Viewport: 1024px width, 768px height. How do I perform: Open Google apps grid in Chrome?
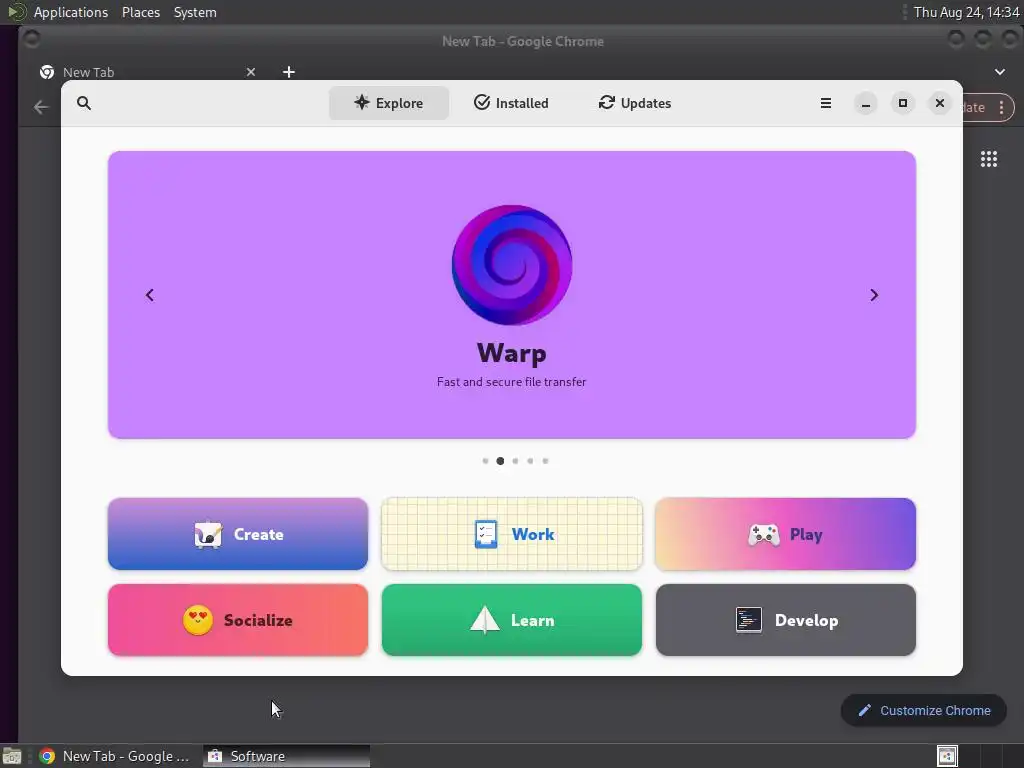pos(989,159)
